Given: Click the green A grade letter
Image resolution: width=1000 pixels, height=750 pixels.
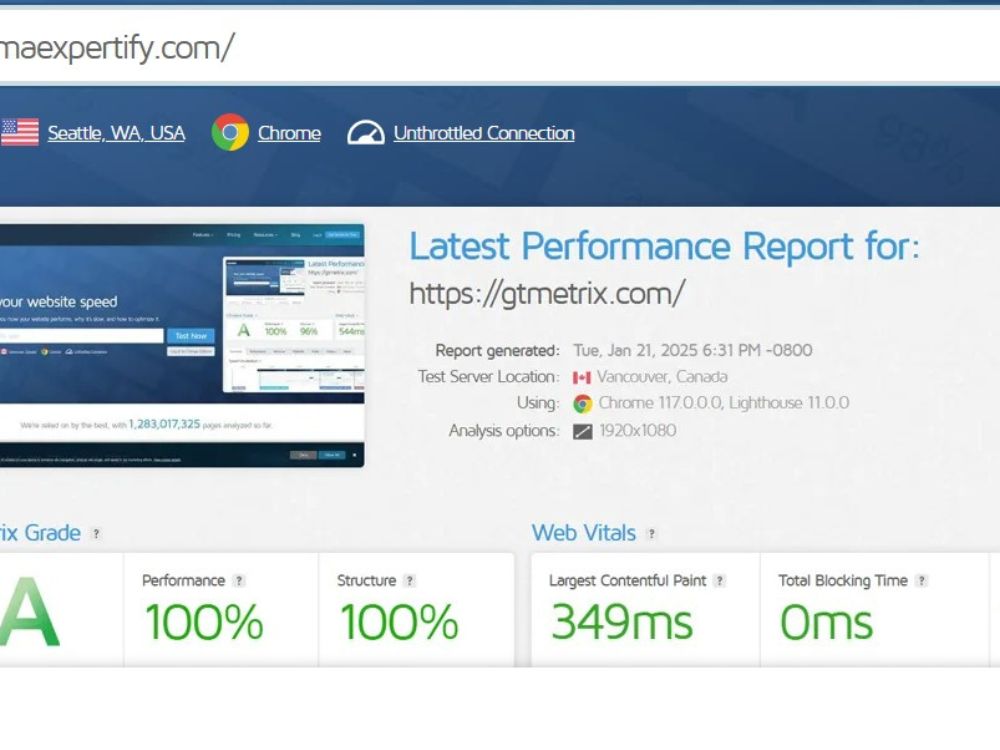Looking at the screenshot, I should [29, 612].
